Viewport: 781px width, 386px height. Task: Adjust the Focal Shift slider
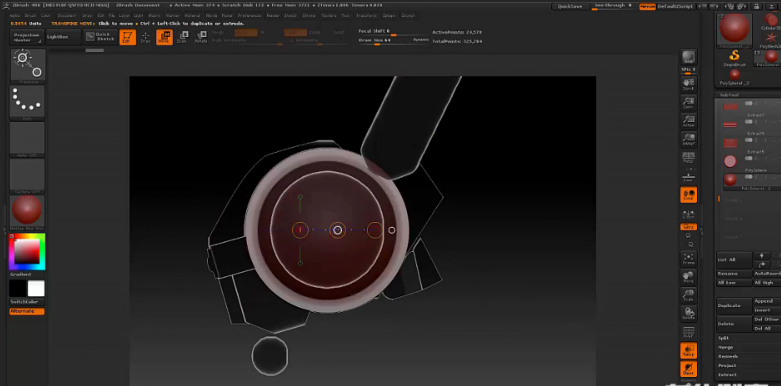click(x=393, y=31)
